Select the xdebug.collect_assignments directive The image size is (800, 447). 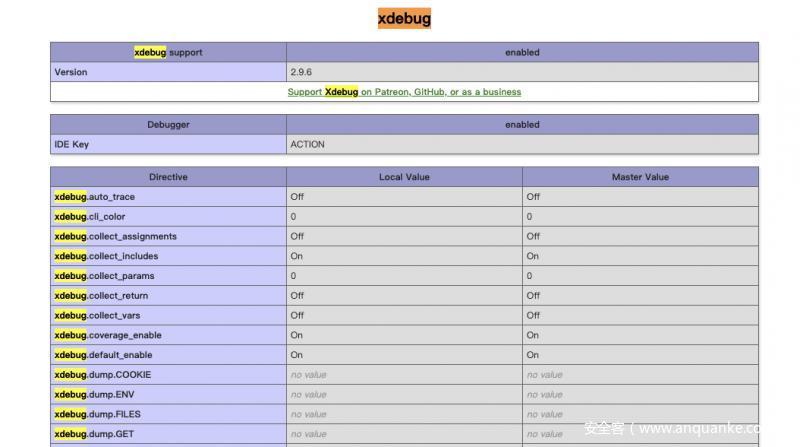168,236
